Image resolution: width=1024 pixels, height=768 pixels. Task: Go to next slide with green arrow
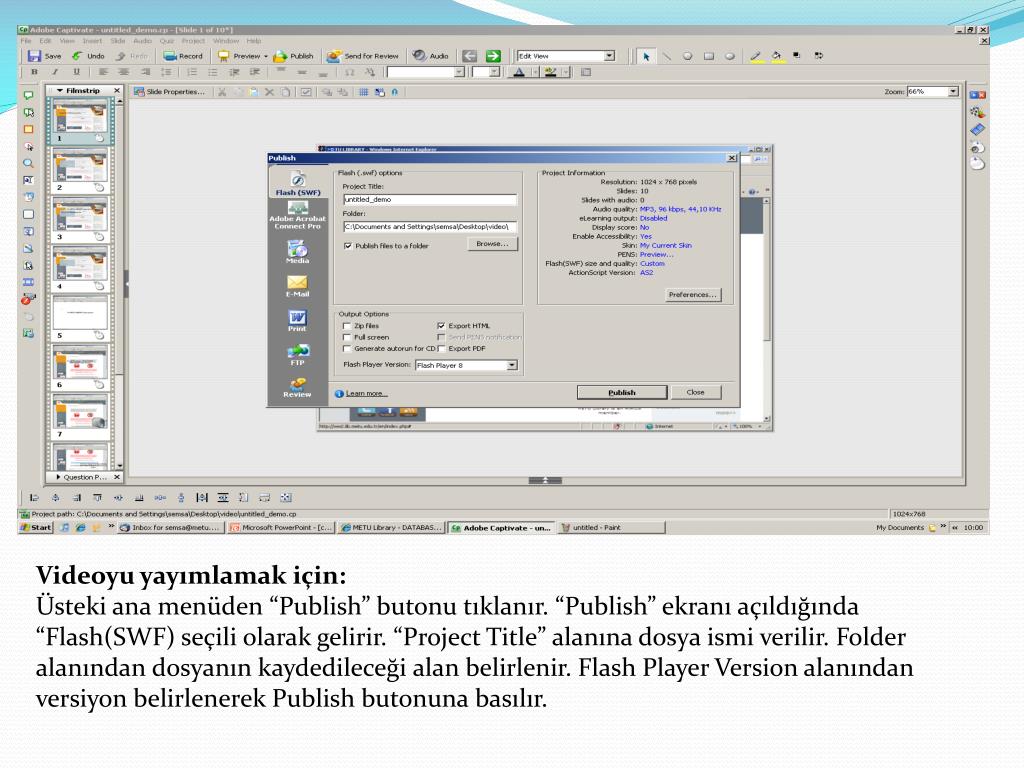pos(493,56)
